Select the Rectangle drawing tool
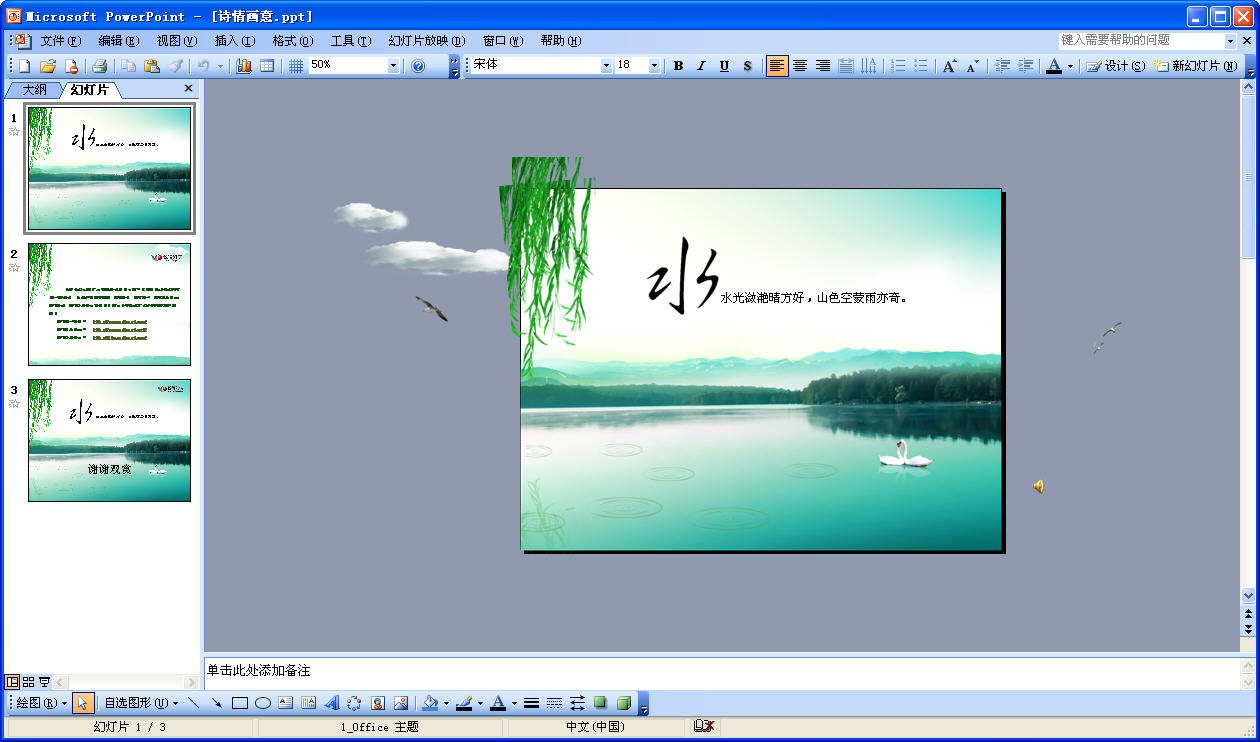This screenshot has height=742, width=1260. [240, 703]
